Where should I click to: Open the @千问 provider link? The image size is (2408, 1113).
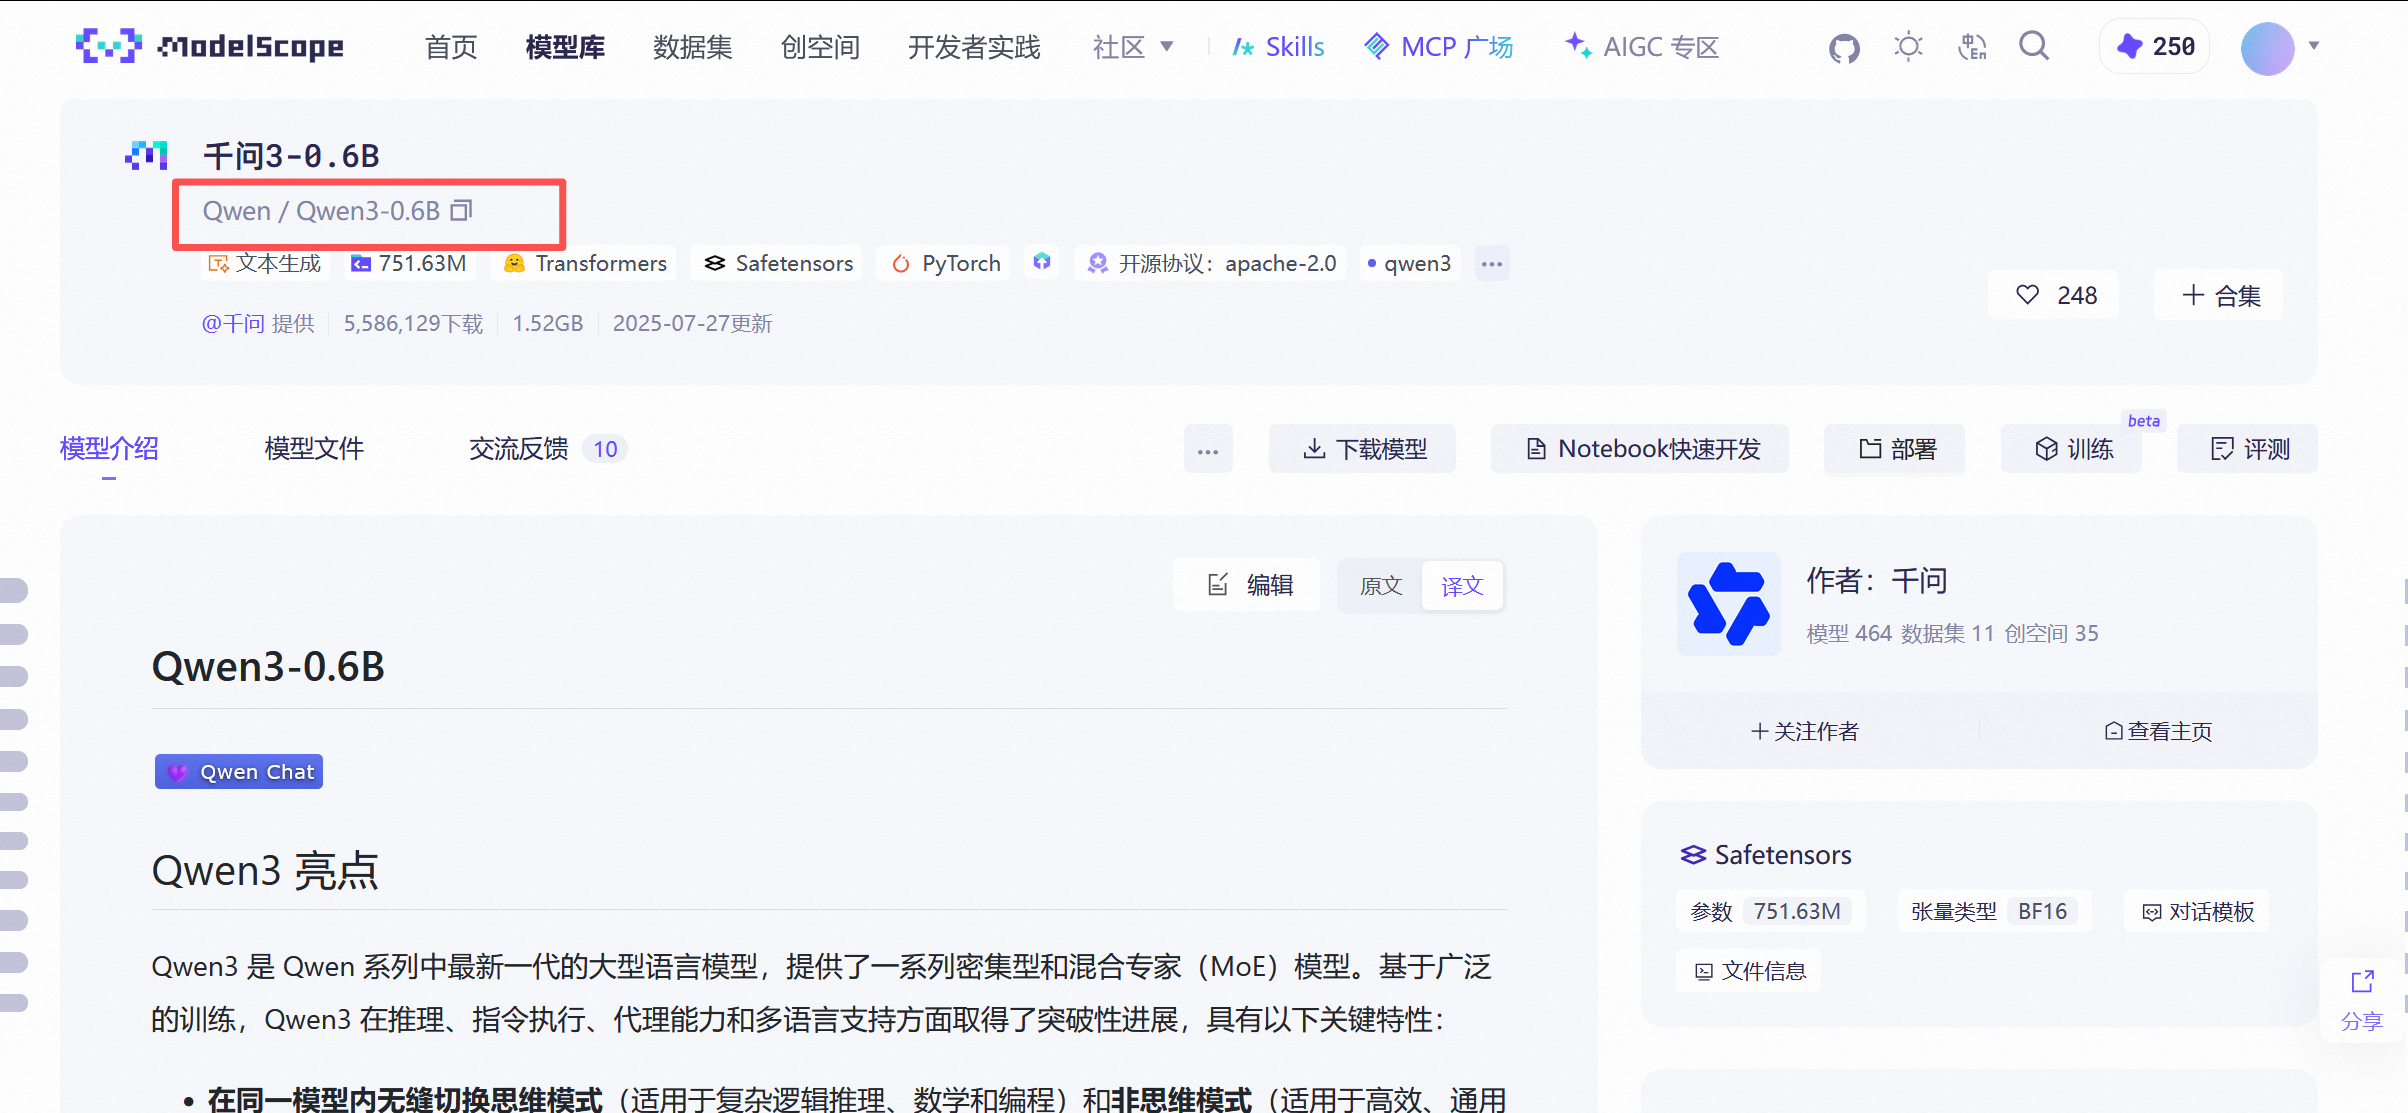(x=233, y=324)
